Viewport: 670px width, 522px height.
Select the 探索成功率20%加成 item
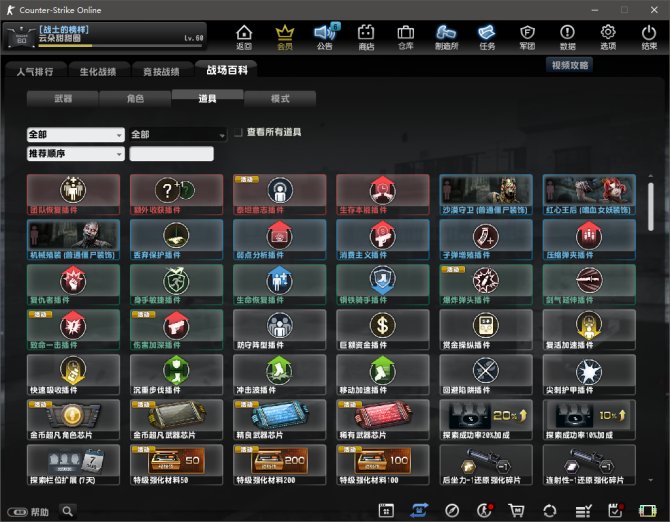486,419
